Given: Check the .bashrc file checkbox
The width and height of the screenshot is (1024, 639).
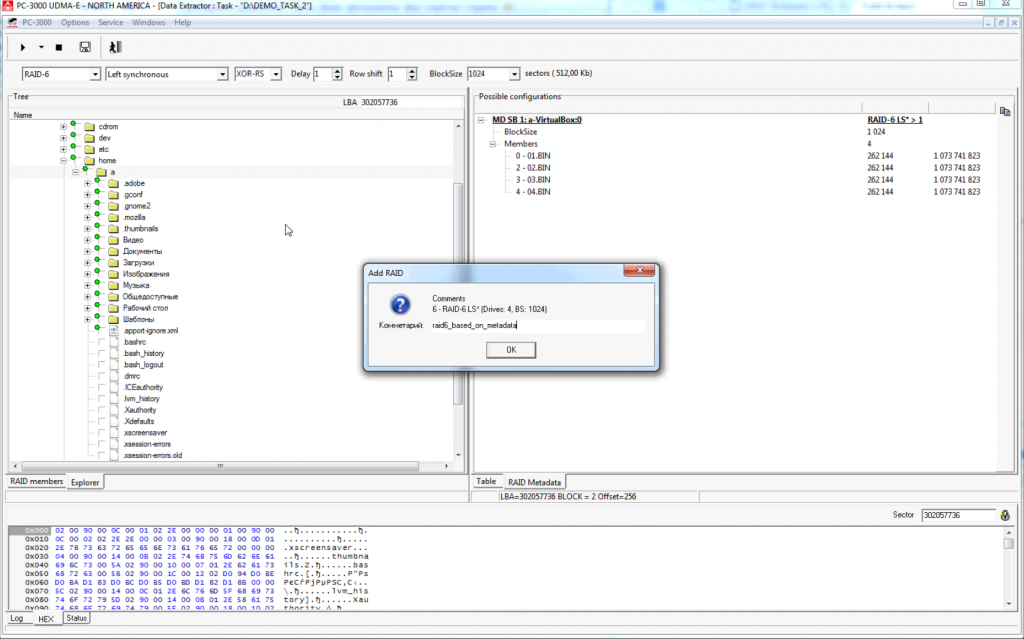Looking at the screenshot, I should [100, 342].
